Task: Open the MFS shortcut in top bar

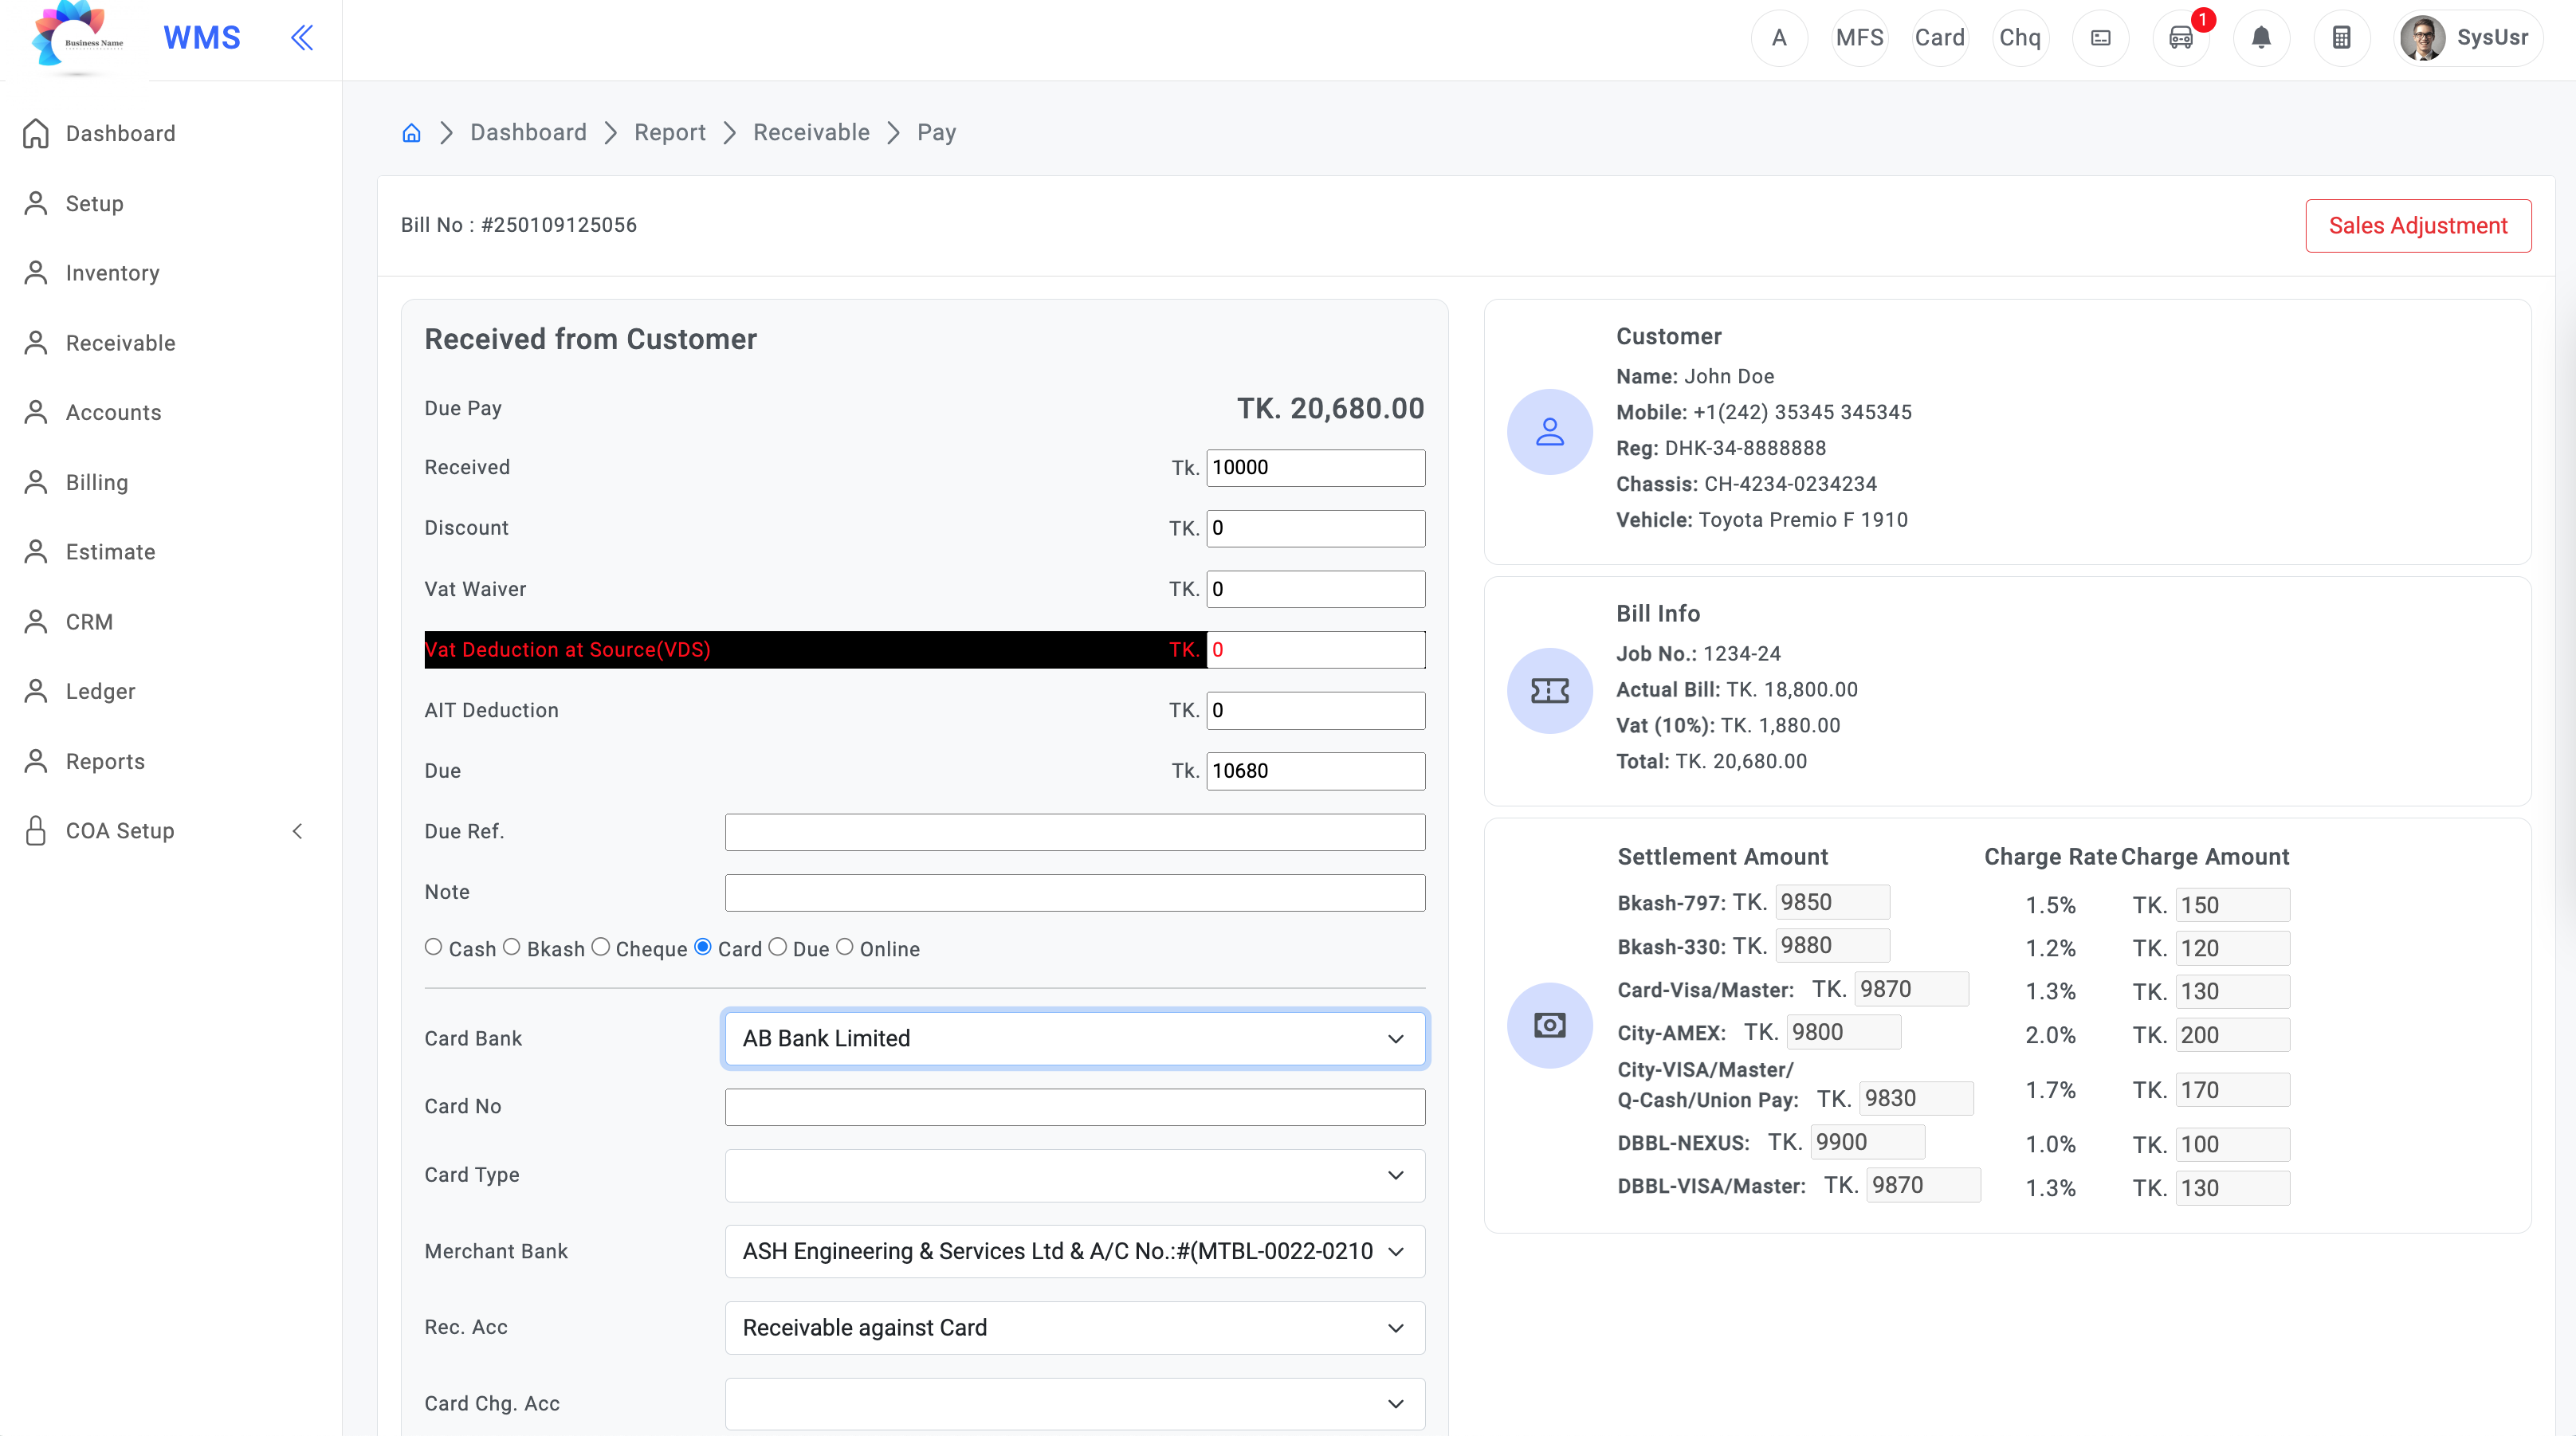Action: [1859, 38]
